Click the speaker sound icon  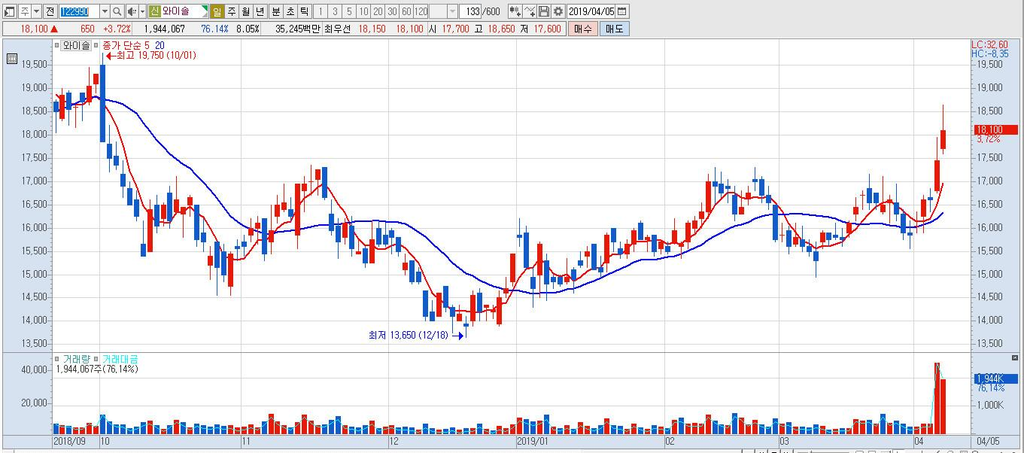click(x=131, y=12)
